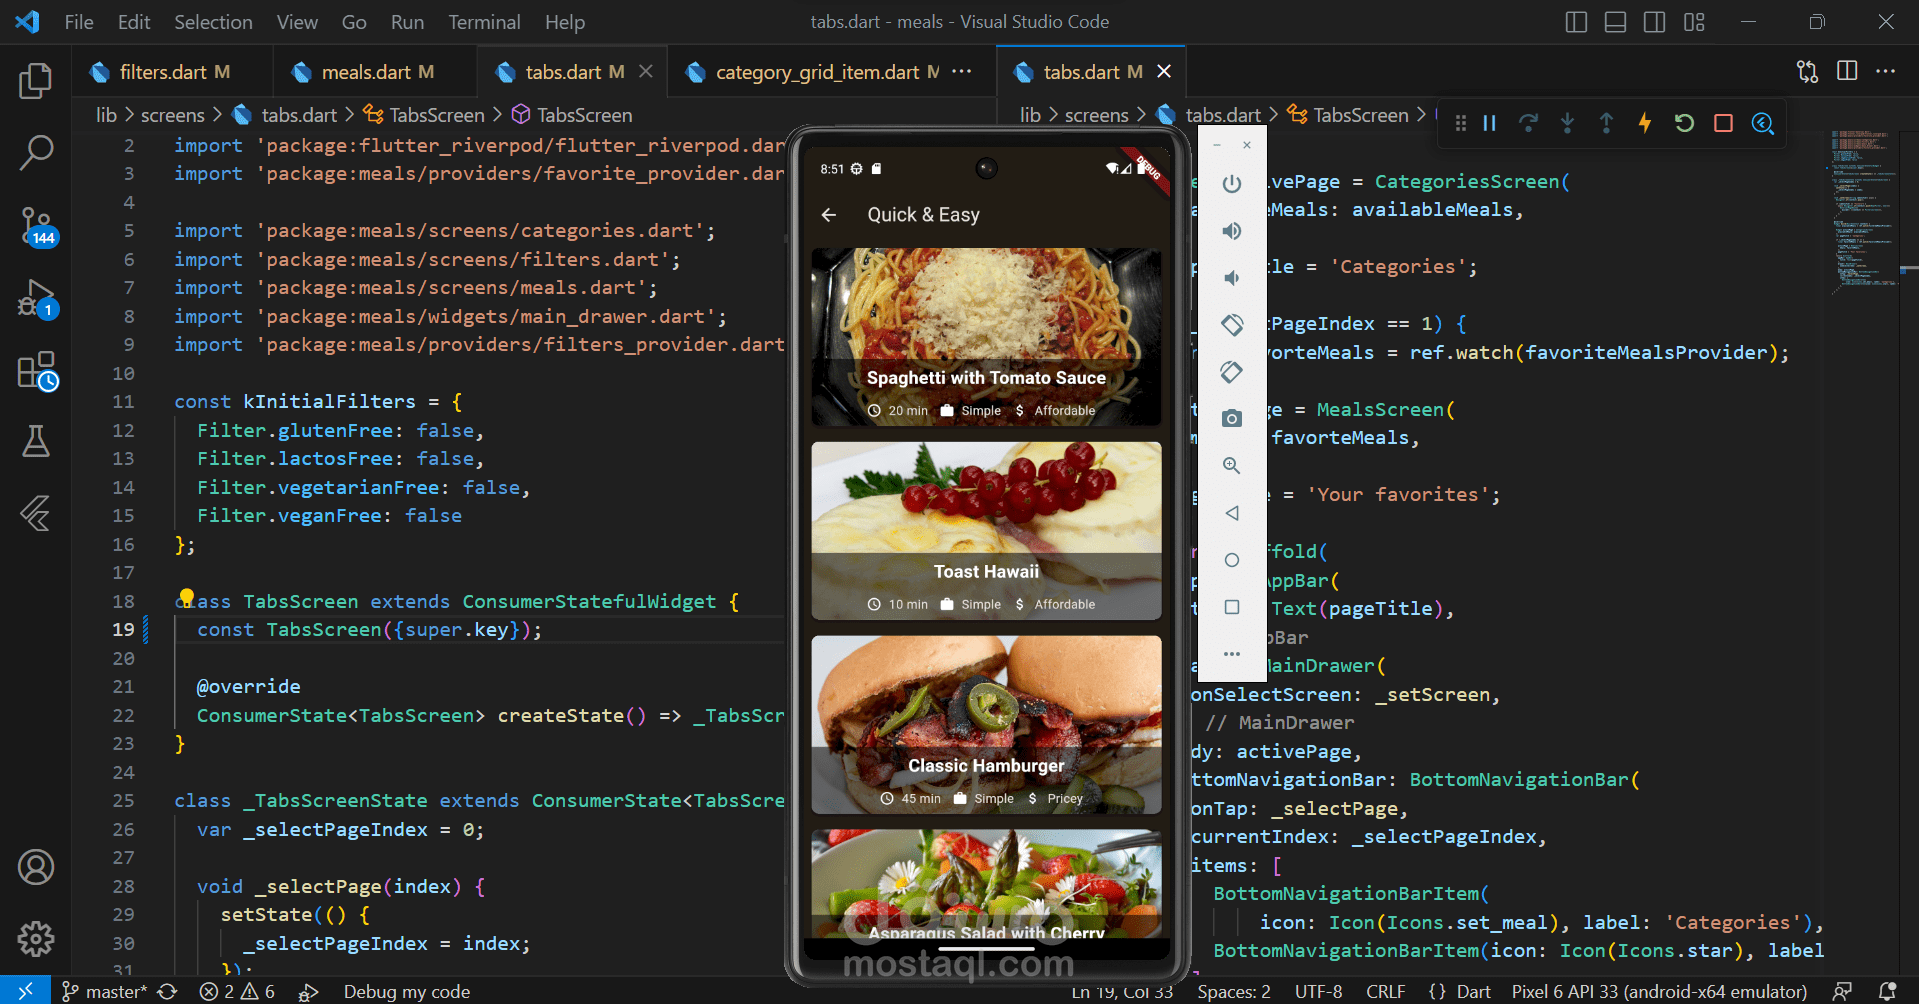The image size is (1919, 1004).
Task: Open the File menu
Action: (x=79, y=22)
